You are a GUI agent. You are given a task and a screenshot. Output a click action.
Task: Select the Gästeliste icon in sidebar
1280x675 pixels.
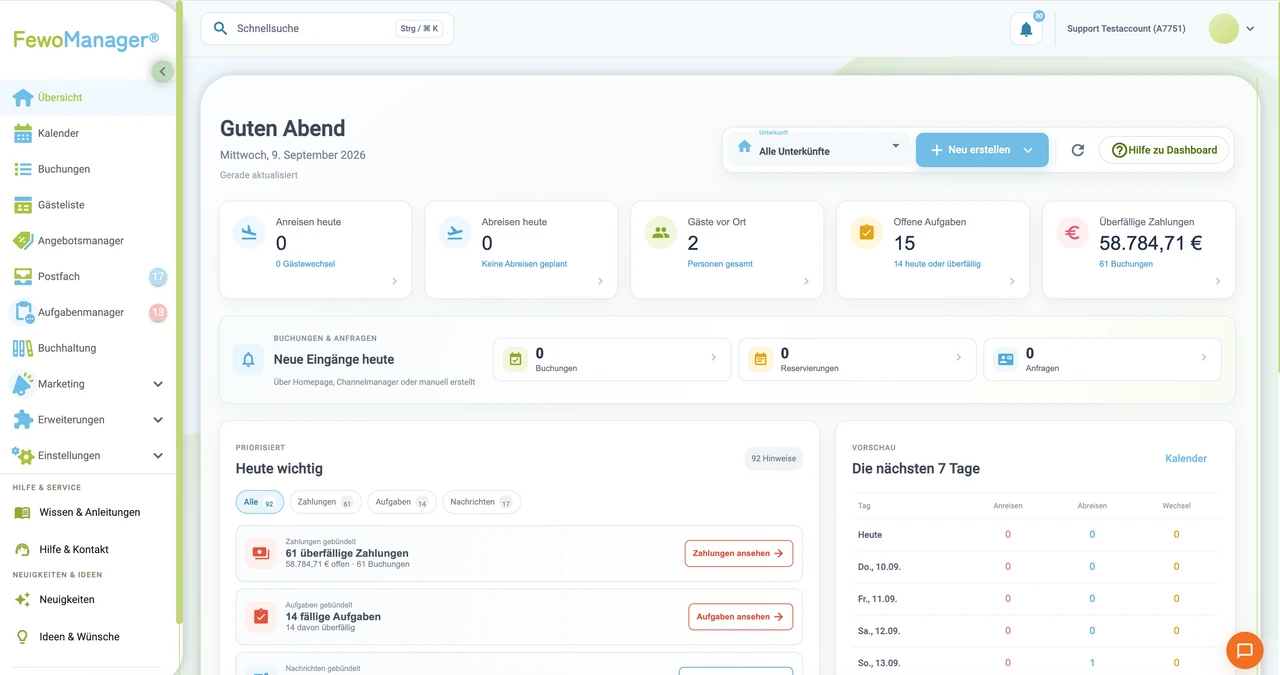tap(22, 205)
